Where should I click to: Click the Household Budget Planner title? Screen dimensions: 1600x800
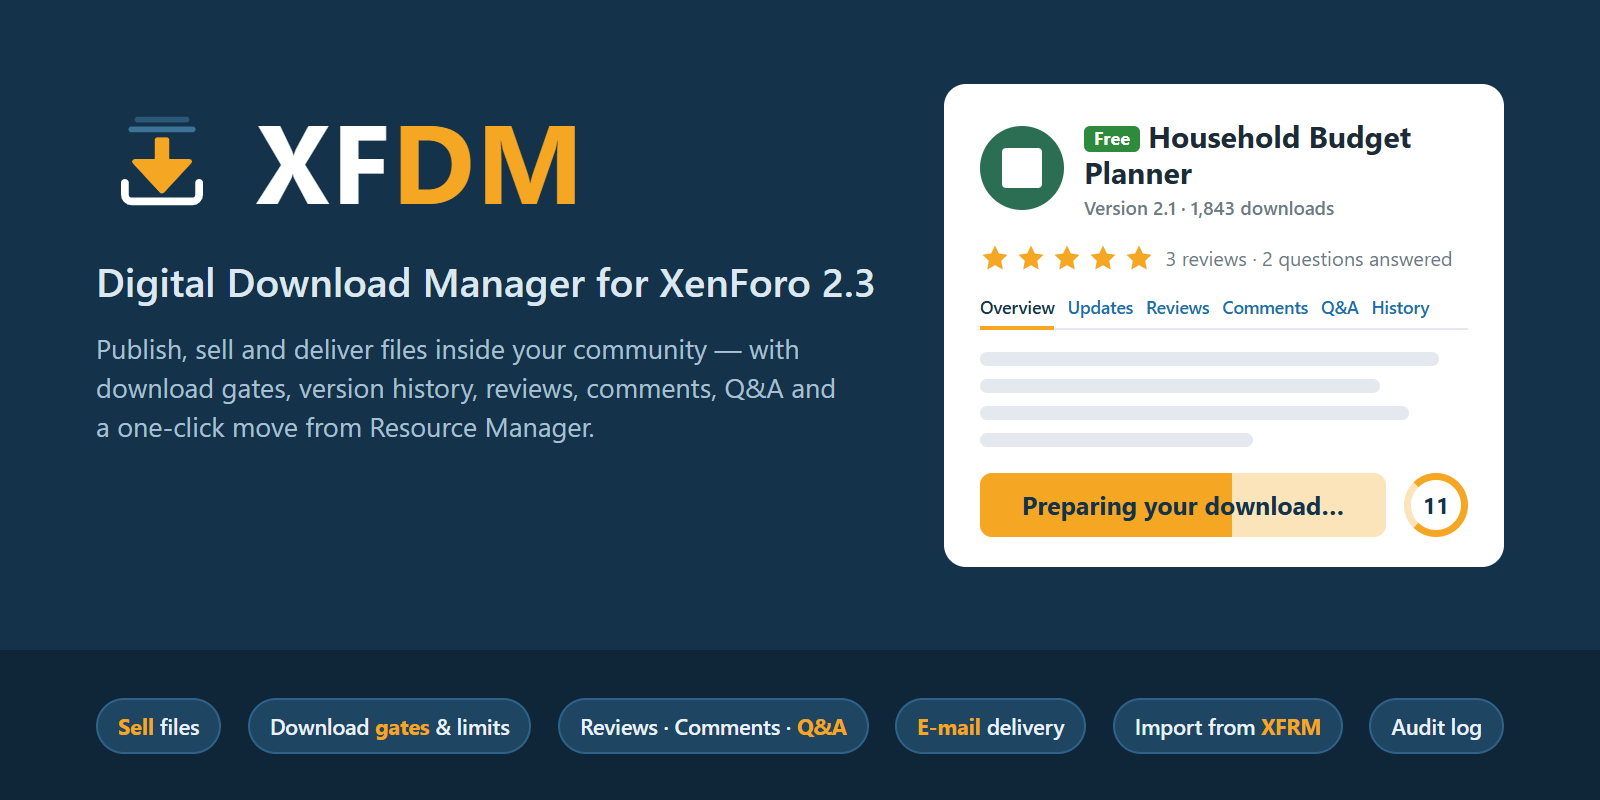(1247, 156)
